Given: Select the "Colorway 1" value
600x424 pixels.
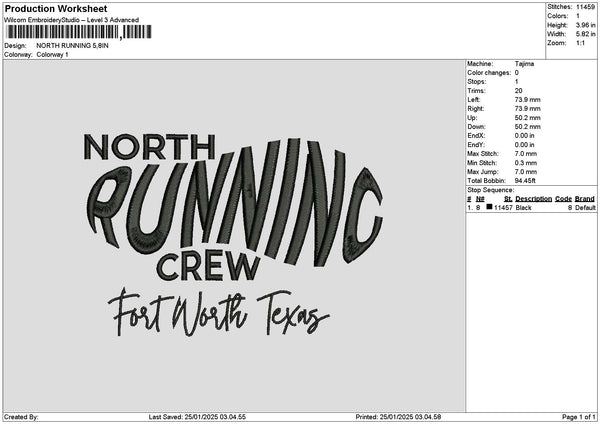Looking at the screenshot, I should point(52,55).
